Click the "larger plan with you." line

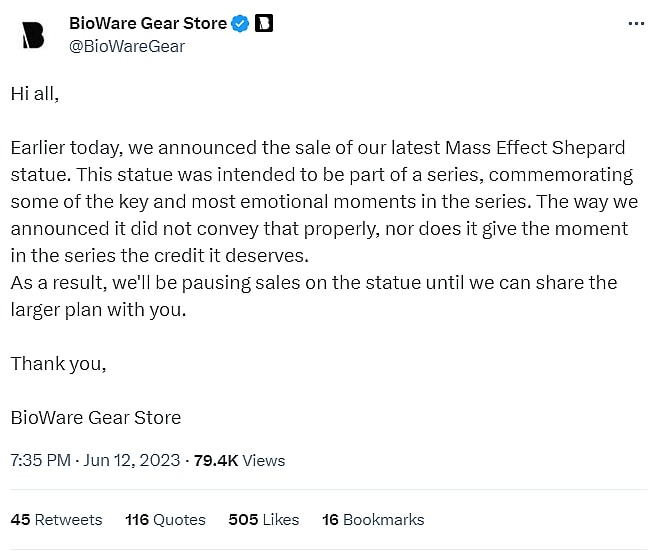point(98,309)
